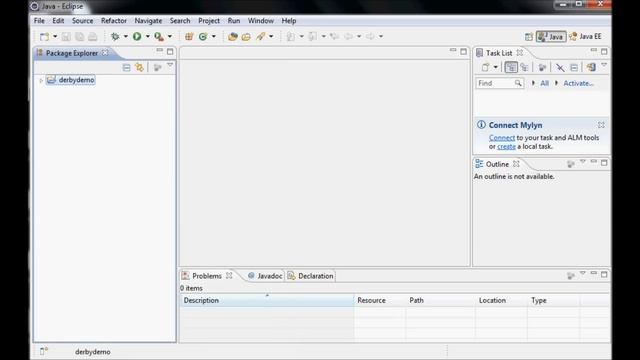640x360 pixels.
Task: Open the Refactor menu
Action: coord(114,20)
